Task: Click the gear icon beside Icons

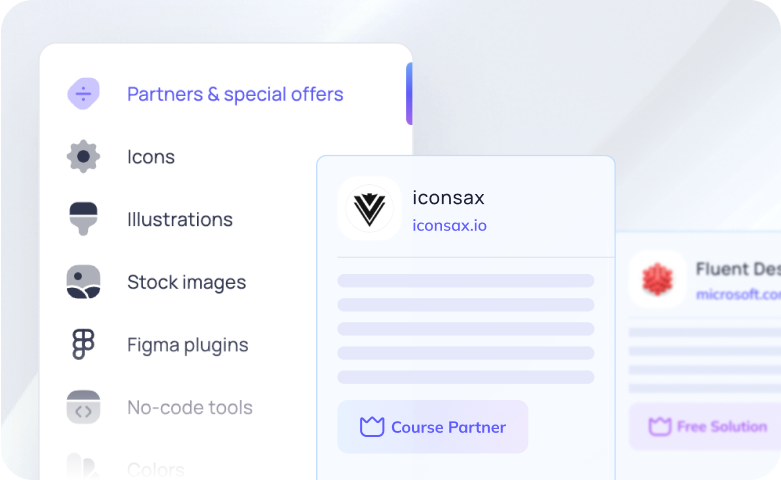Action: coord(83,156)
